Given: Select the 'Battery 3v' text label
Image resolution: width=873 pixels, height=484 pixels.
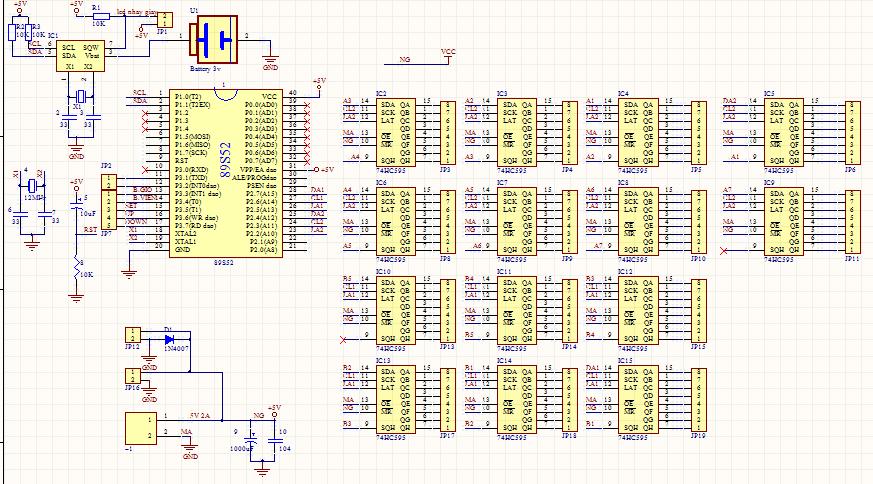Looking at the screenshot, I should point(205,69).
